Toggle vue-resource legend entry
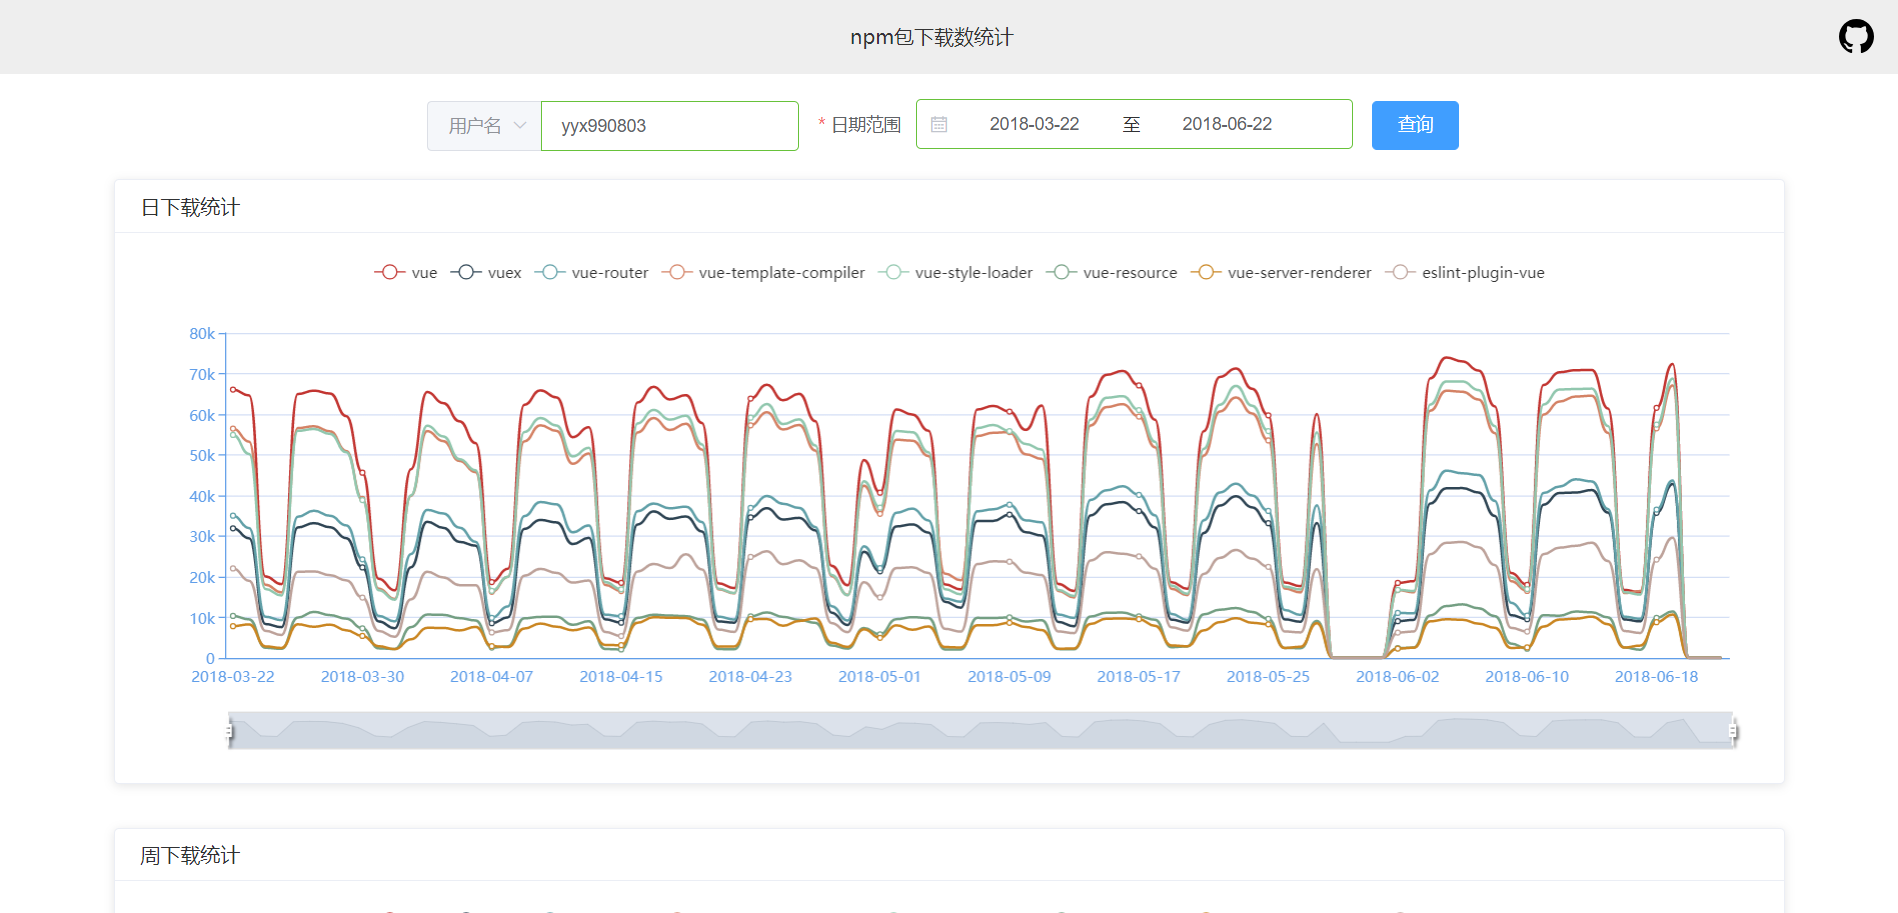The width and height of the screenshot is (1898, 913). click(x=1112, y=272)
